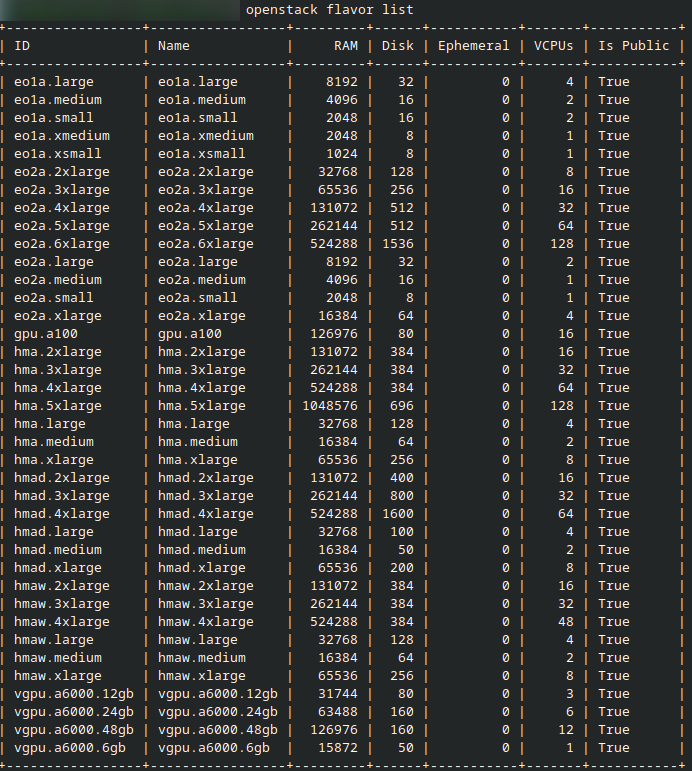Click ID cell 'hma.2xlarge'
This screenshot has height=771, width=692.
pos(58,352)
